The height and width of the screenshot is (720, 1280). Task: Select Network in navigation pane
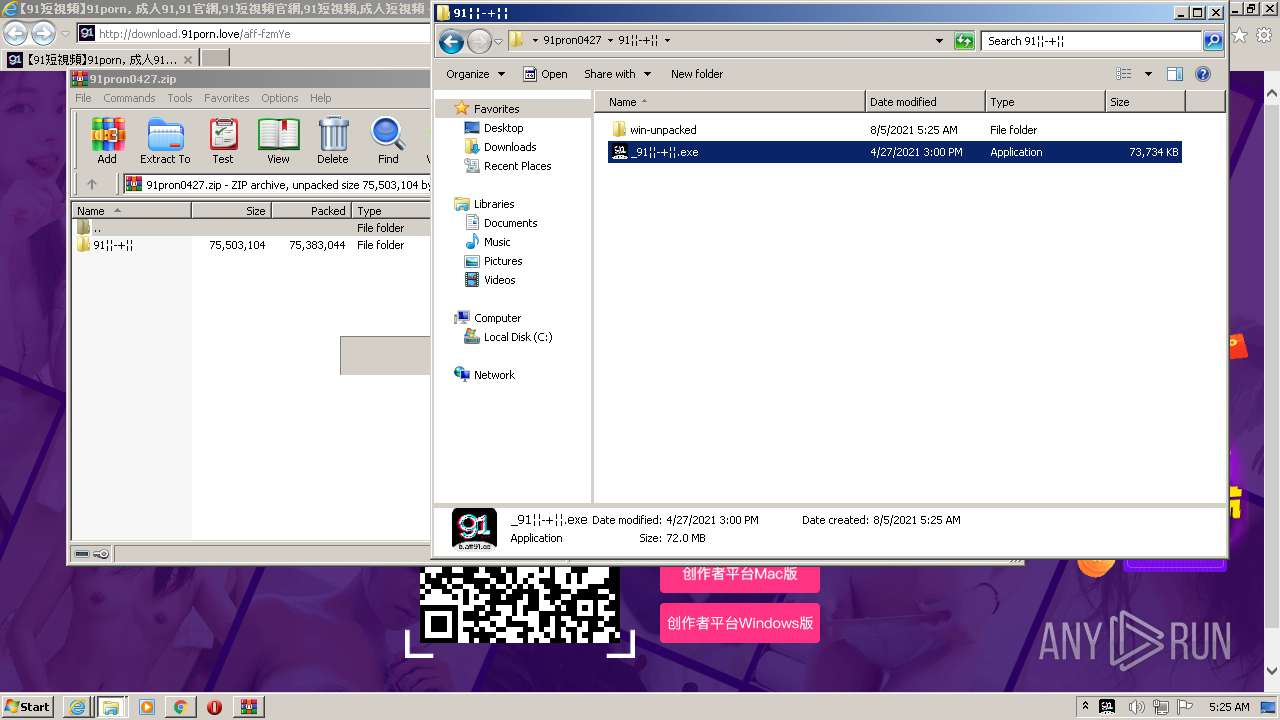click(494, 375)
